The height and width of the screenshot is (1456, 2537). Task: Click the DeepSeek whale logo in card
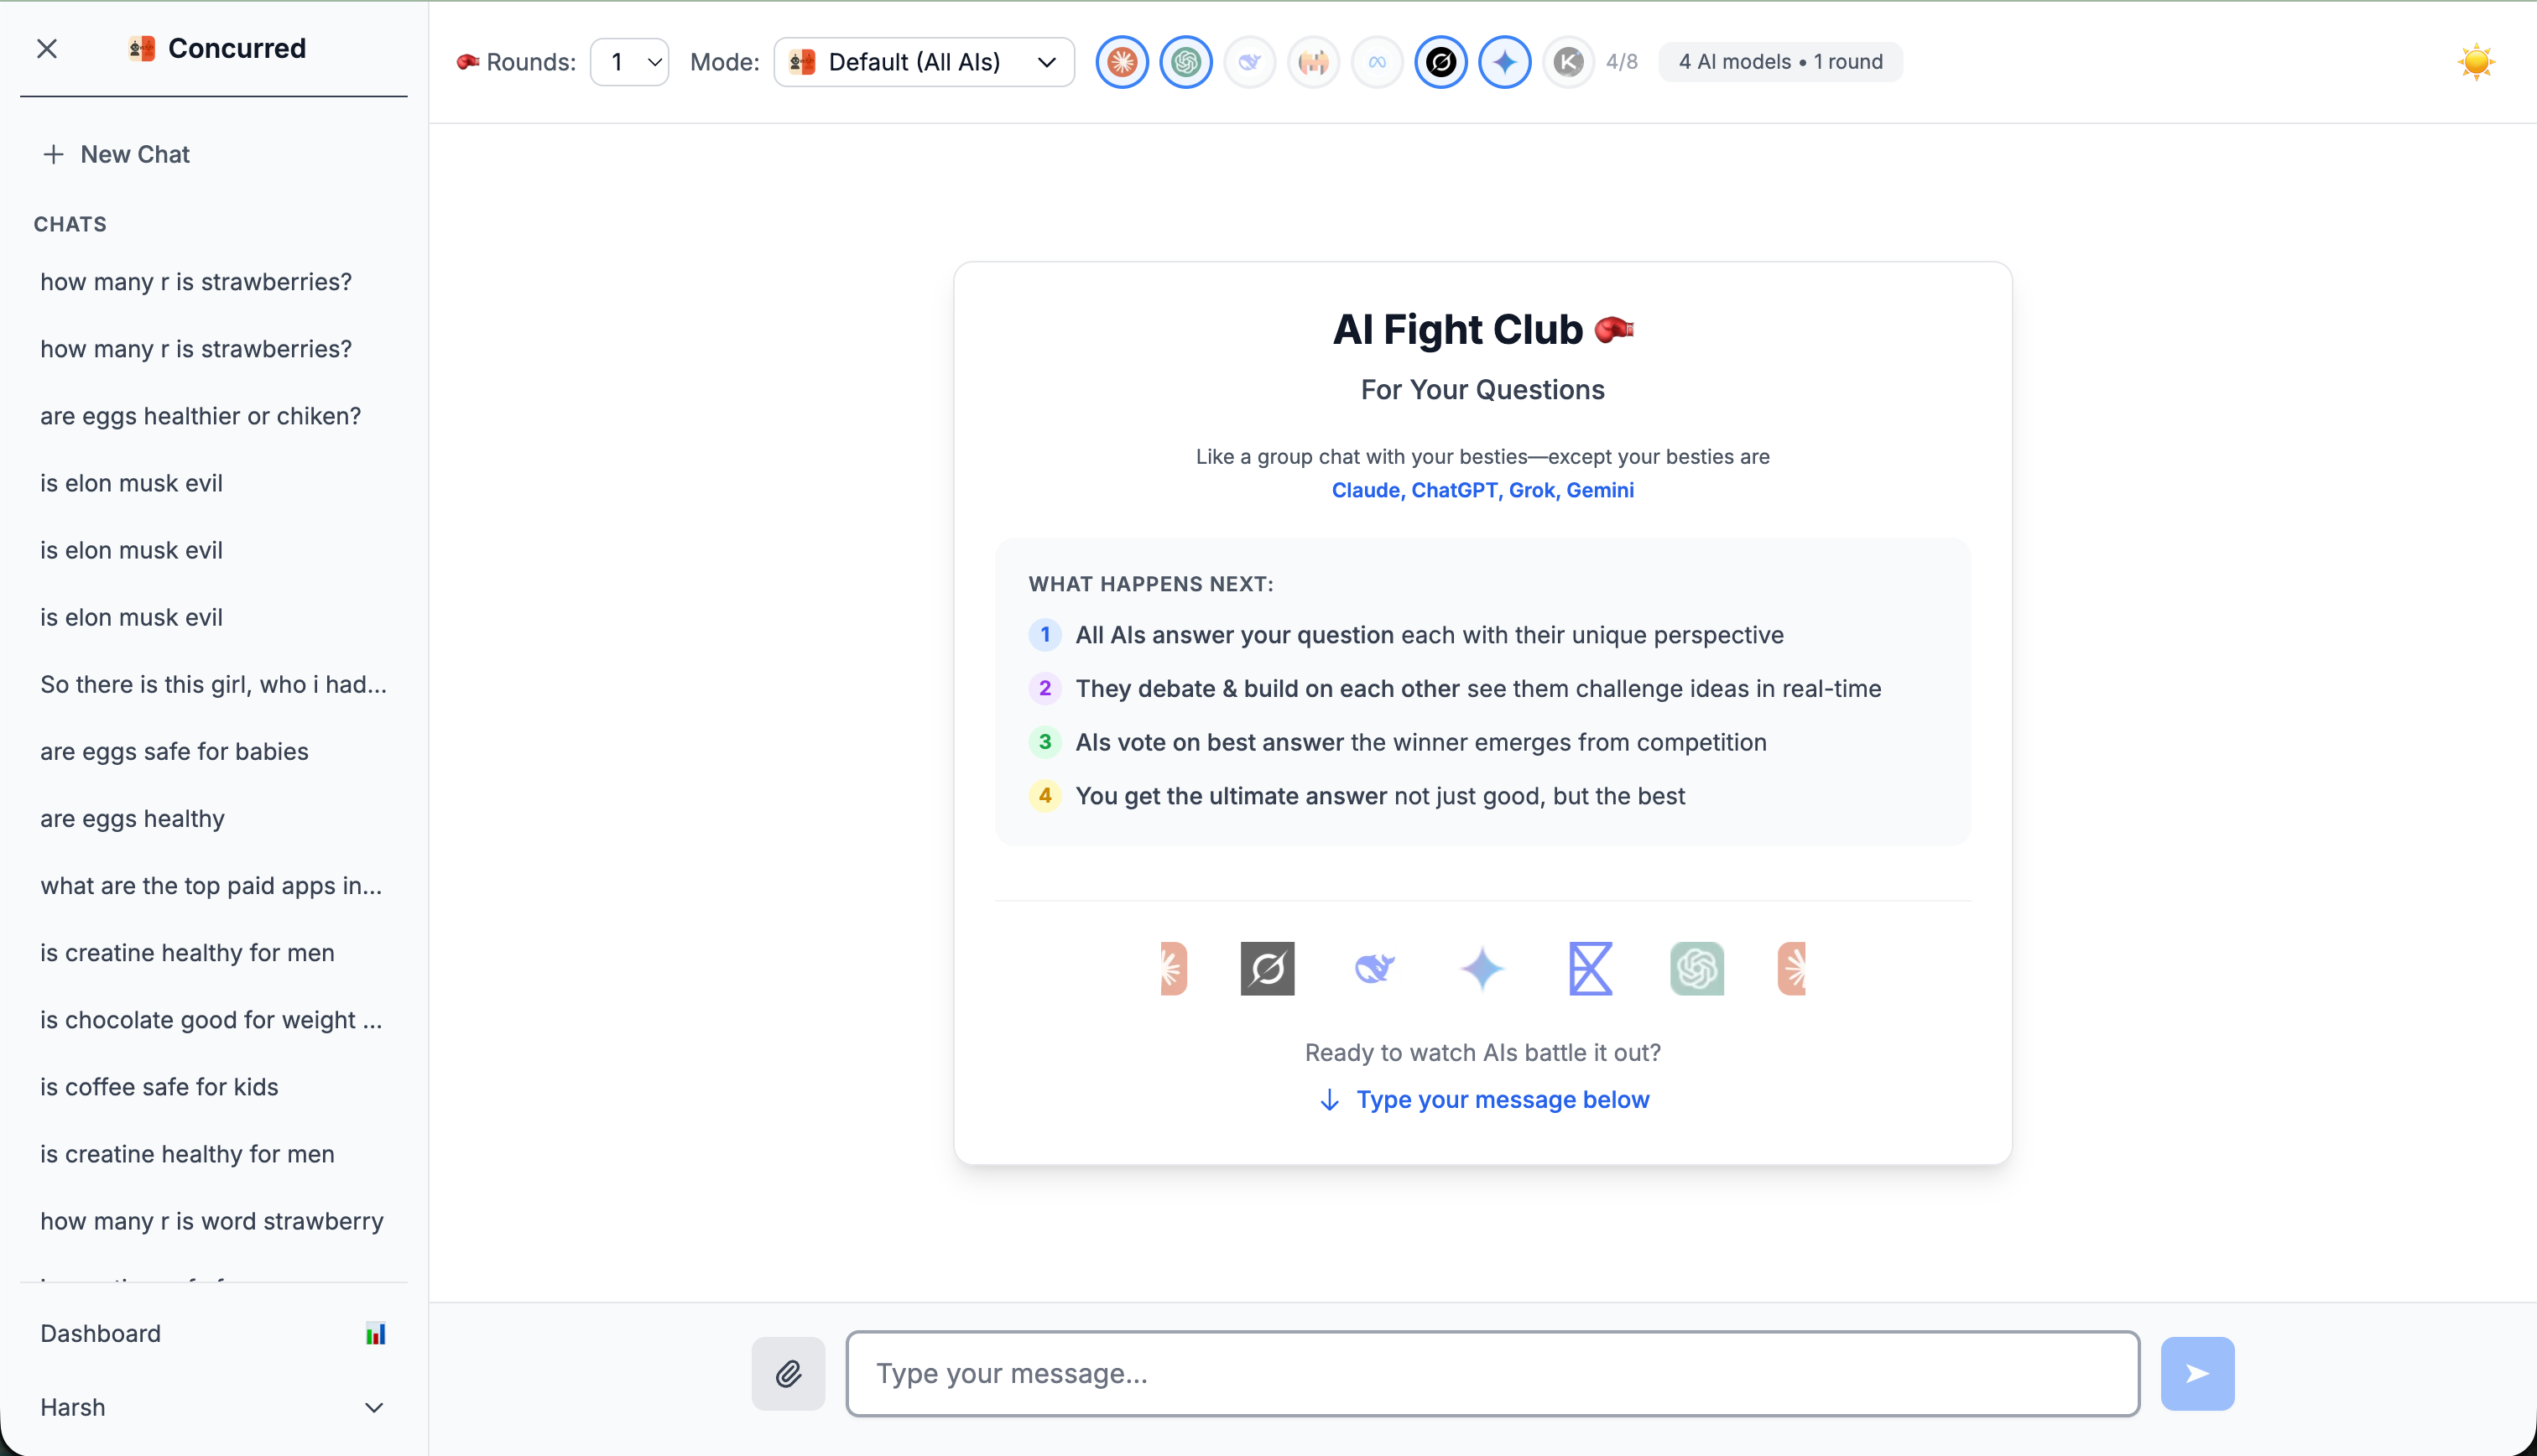[1374, 968]
